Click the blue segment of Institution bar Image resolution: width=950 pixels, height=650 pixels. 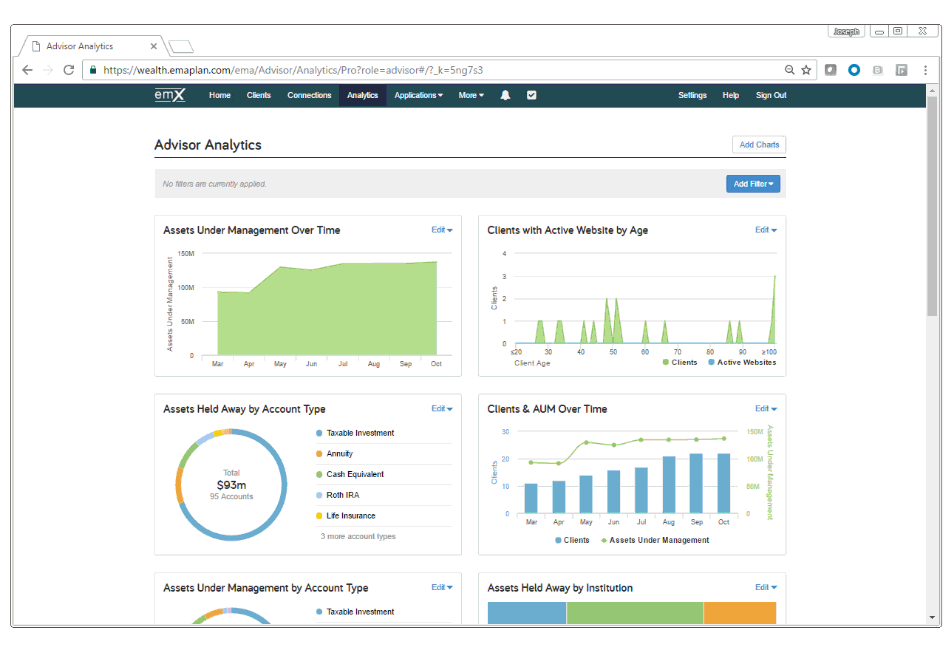tap(526, 612)
